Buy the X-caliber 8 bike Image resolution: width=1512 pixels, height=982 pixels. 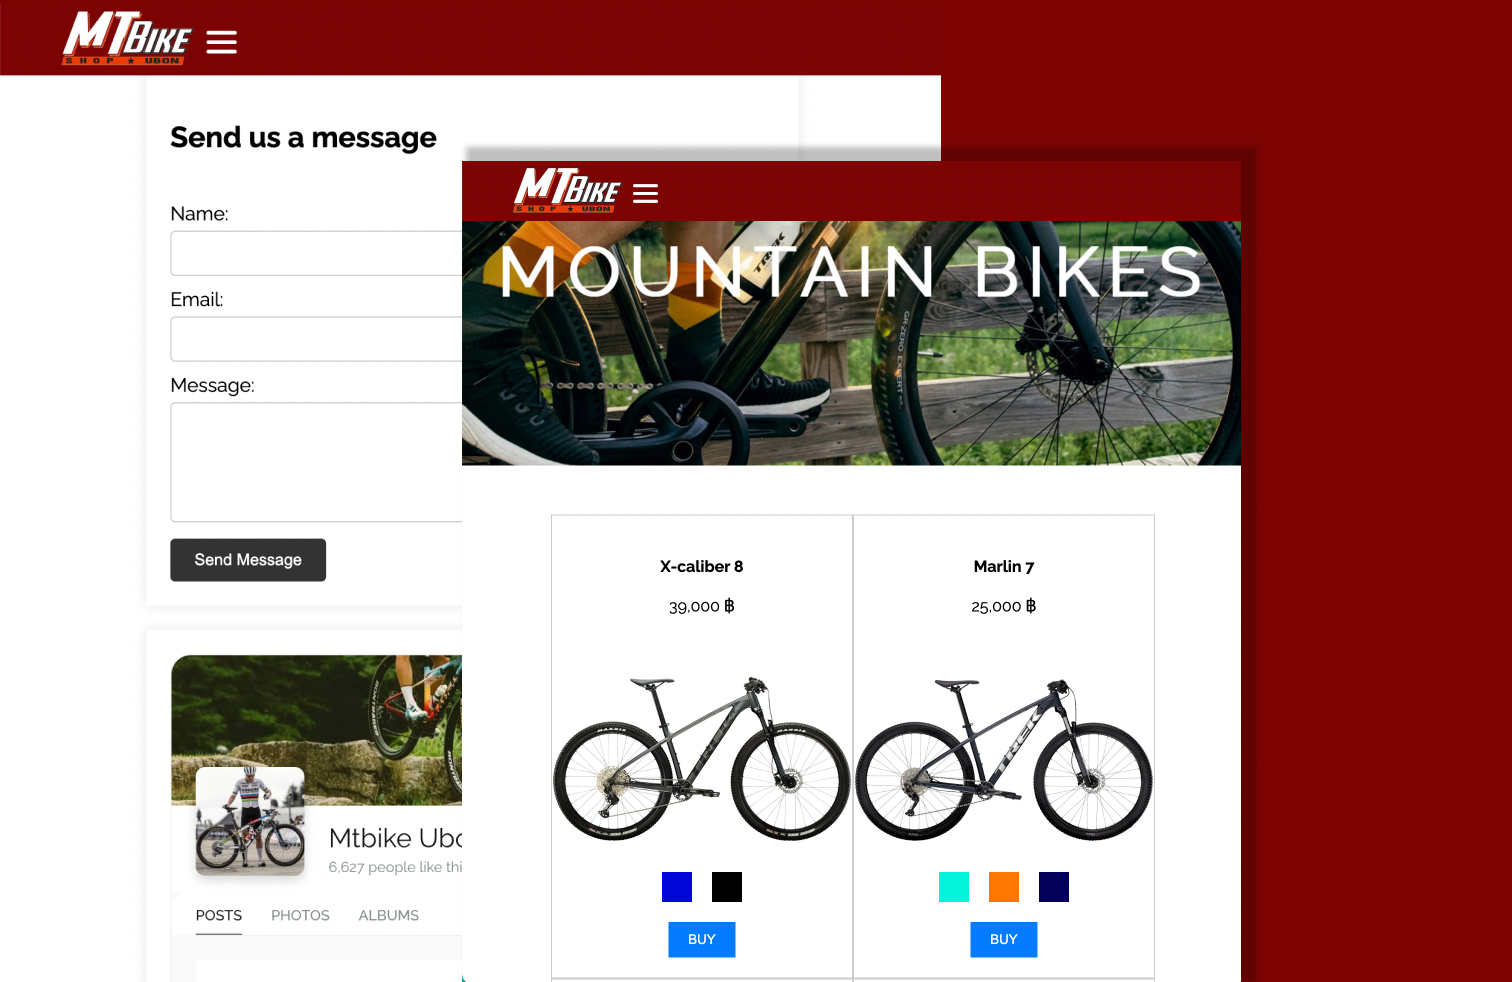tap(702, 939)
